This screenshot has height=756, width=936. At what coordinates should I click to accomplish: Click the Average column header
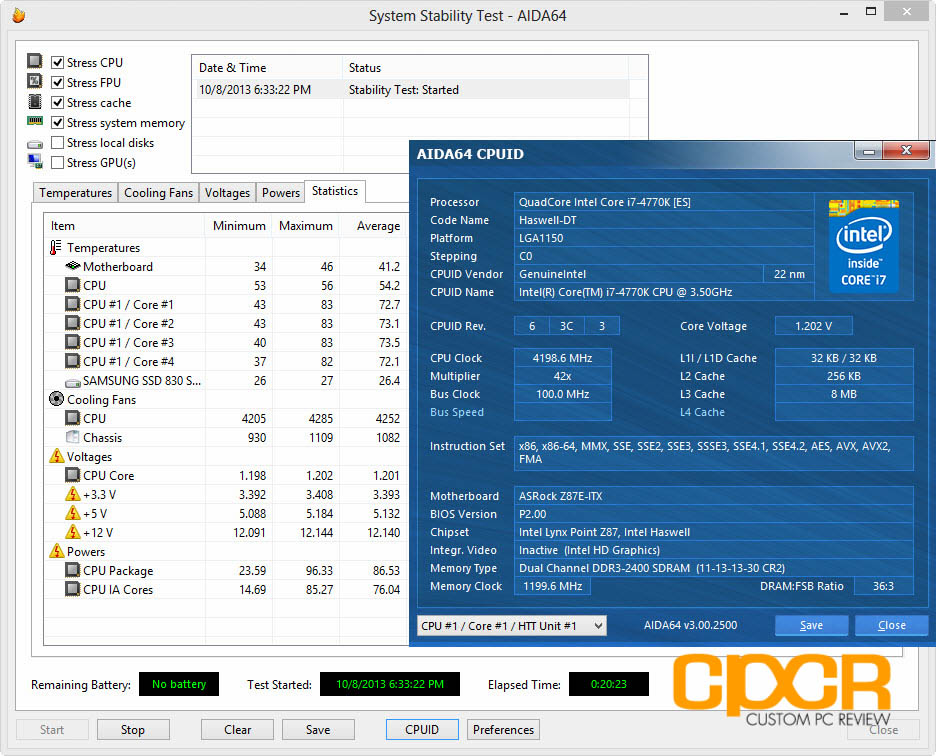tap(374, 226)
